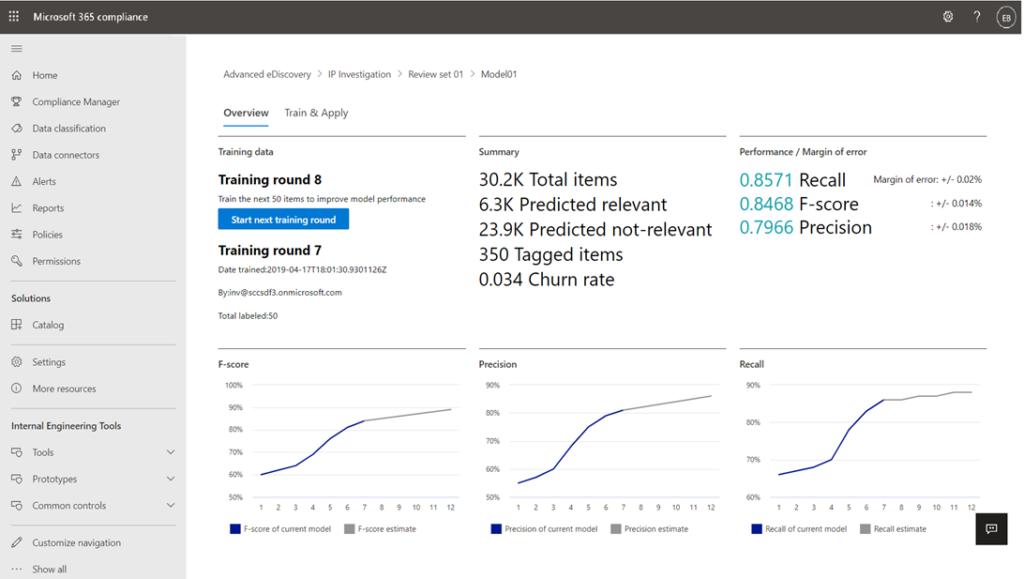Switch to the Train & Apply tab

316,113
